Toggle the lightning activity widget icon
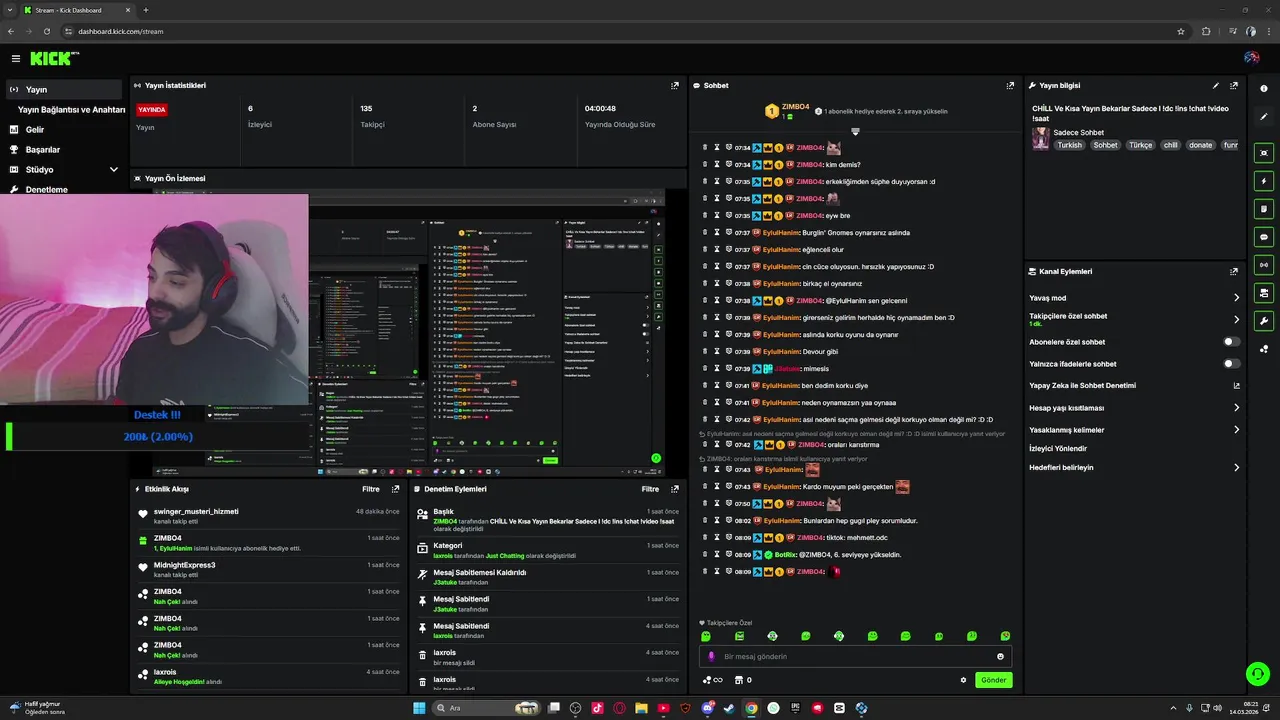This screenshot has width=1280, height=720. (1264, 181)
